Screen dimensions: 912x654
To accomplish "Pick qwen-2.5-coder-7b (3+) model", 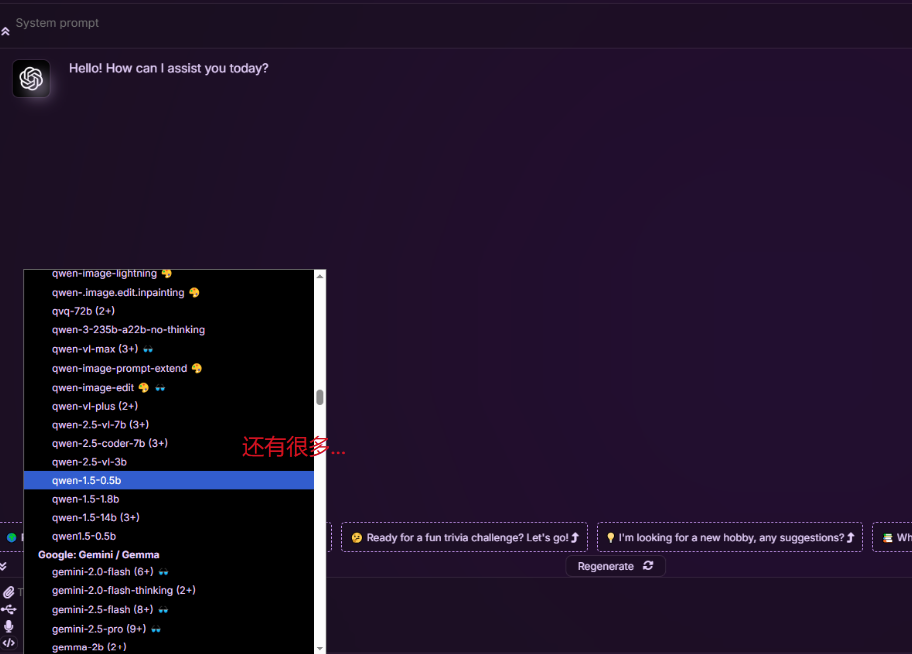I will click(109, 443).
